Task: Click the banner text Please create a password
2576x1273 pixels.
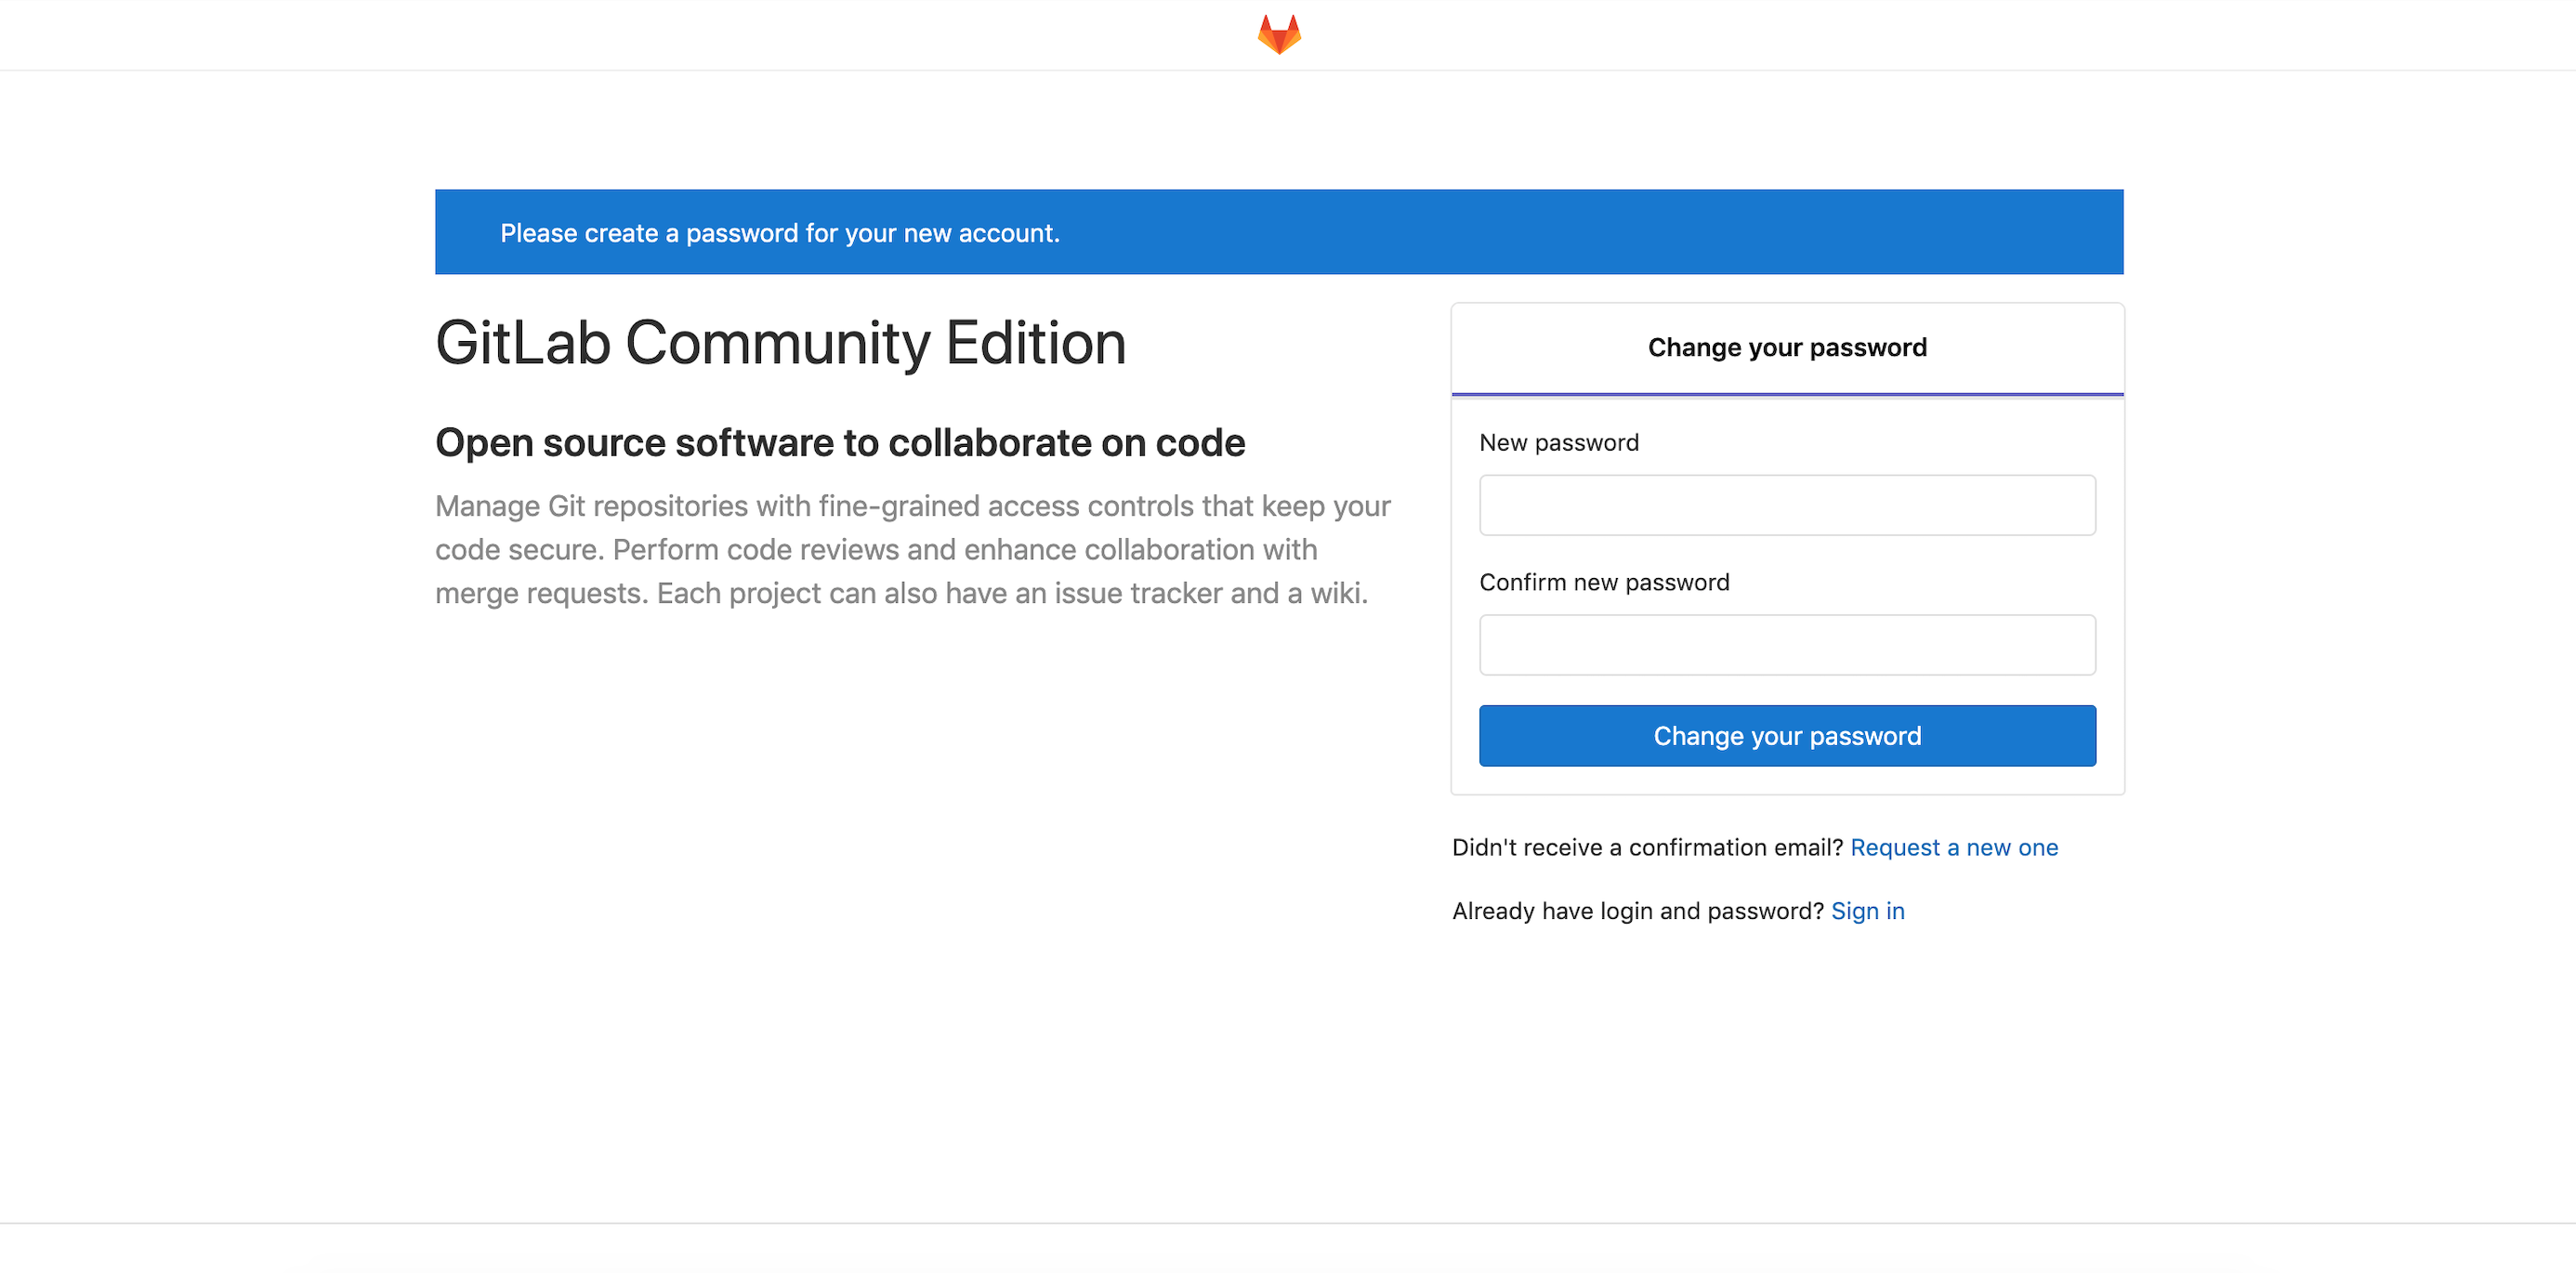Action: point(779,233)
